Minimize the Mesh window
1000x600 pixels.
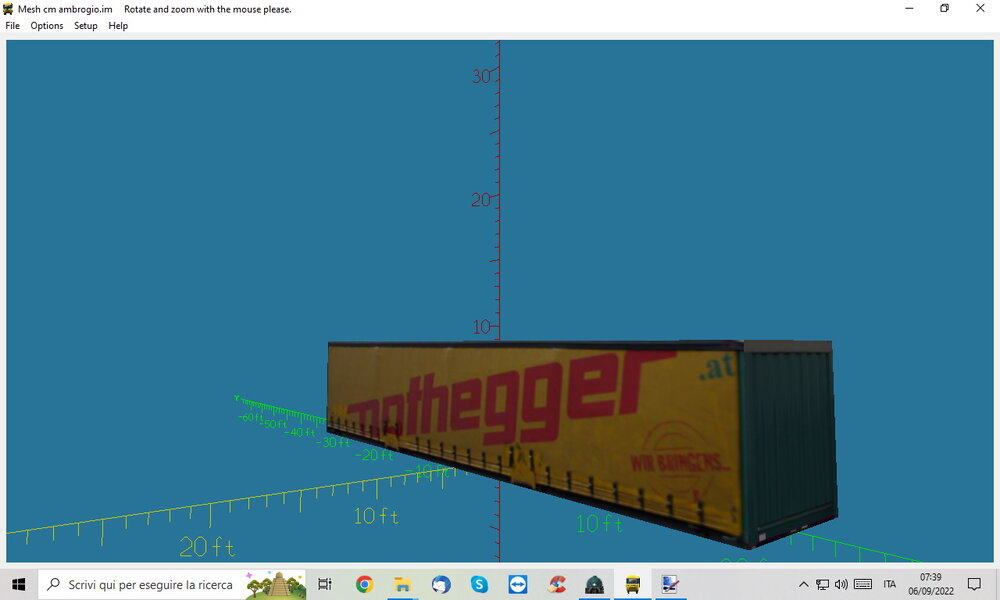pos(909,8)
